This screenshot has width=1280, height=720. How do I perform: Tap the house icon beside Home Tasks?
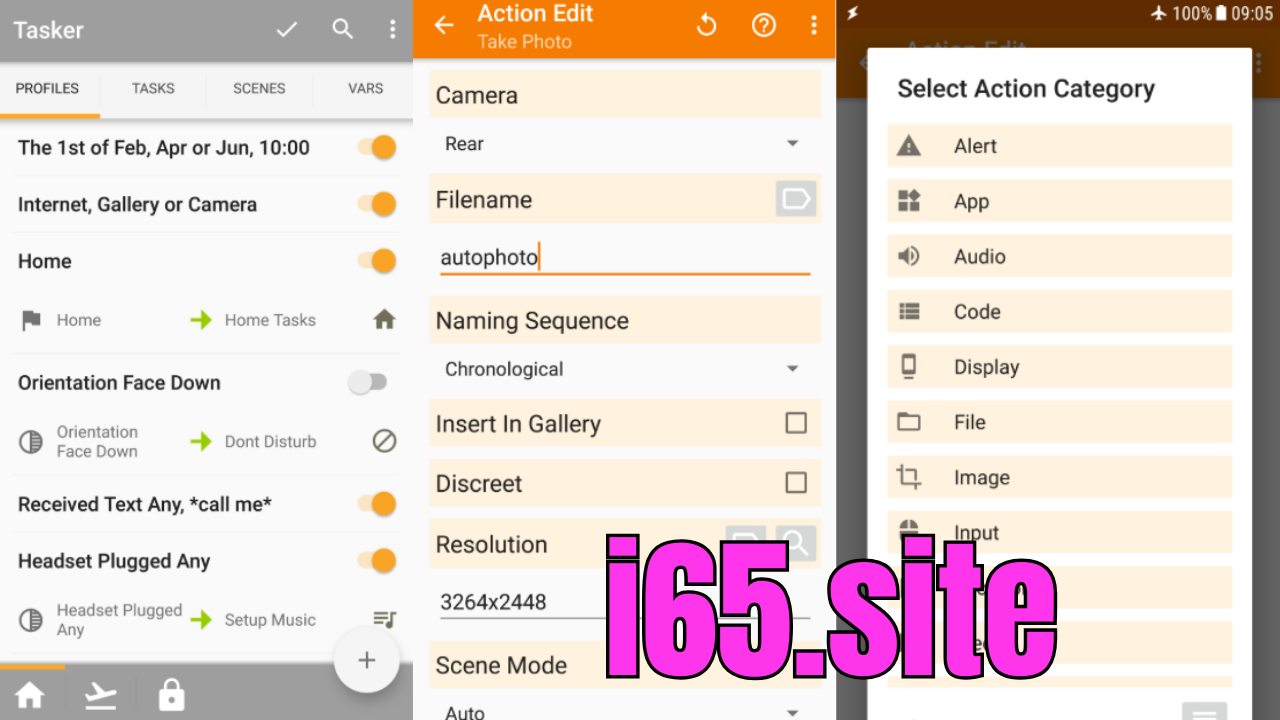[x=384, y=320]
